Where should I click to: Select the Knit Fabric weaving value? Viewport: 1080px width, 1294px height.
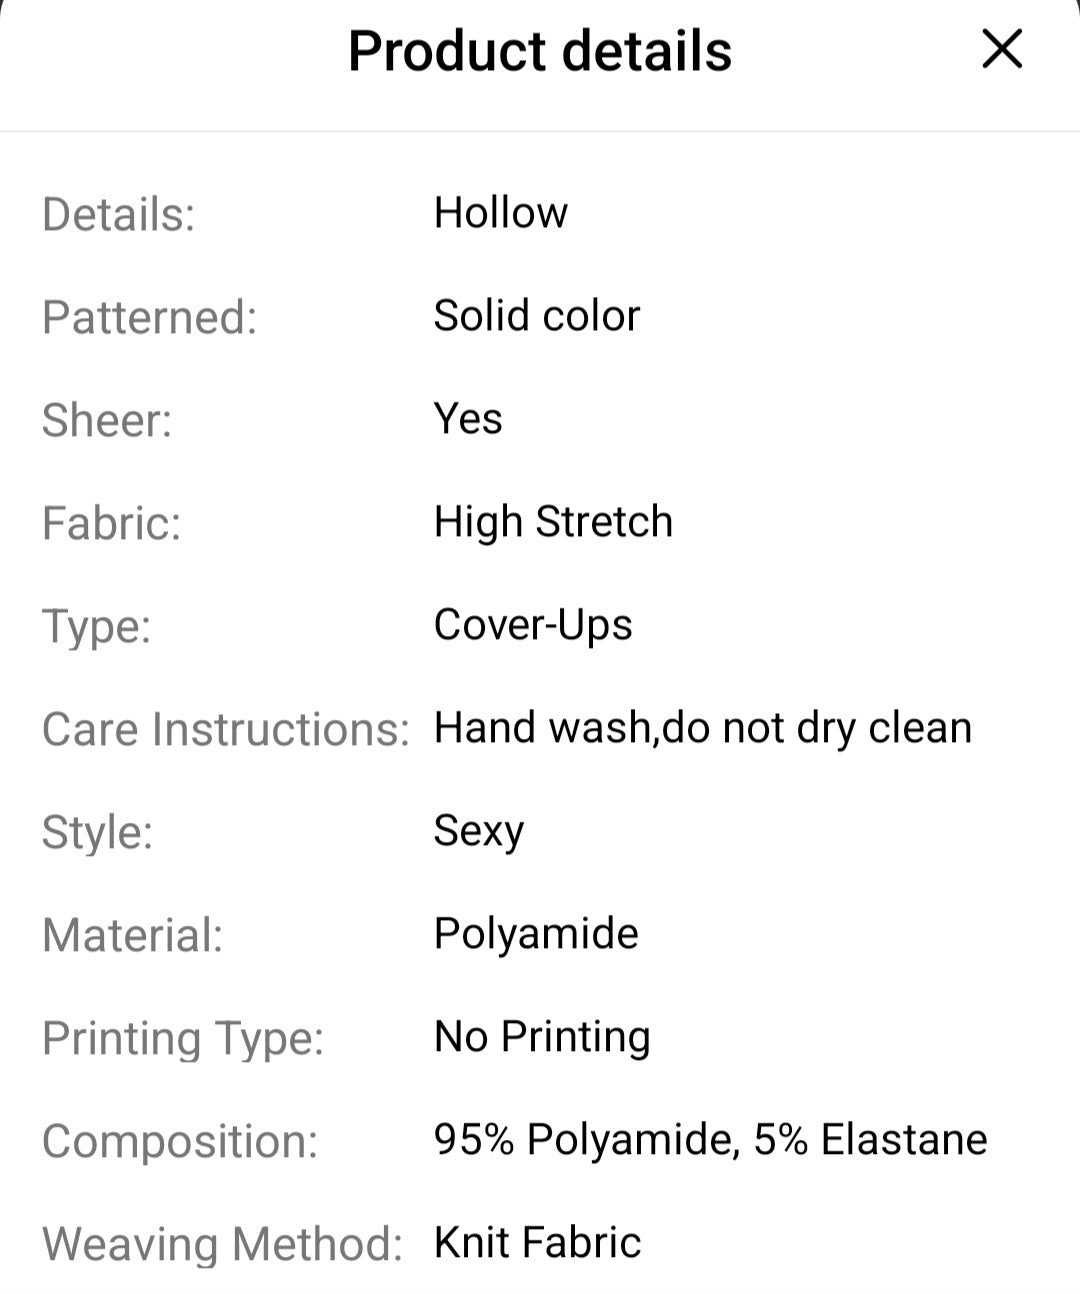point(536,1241)
